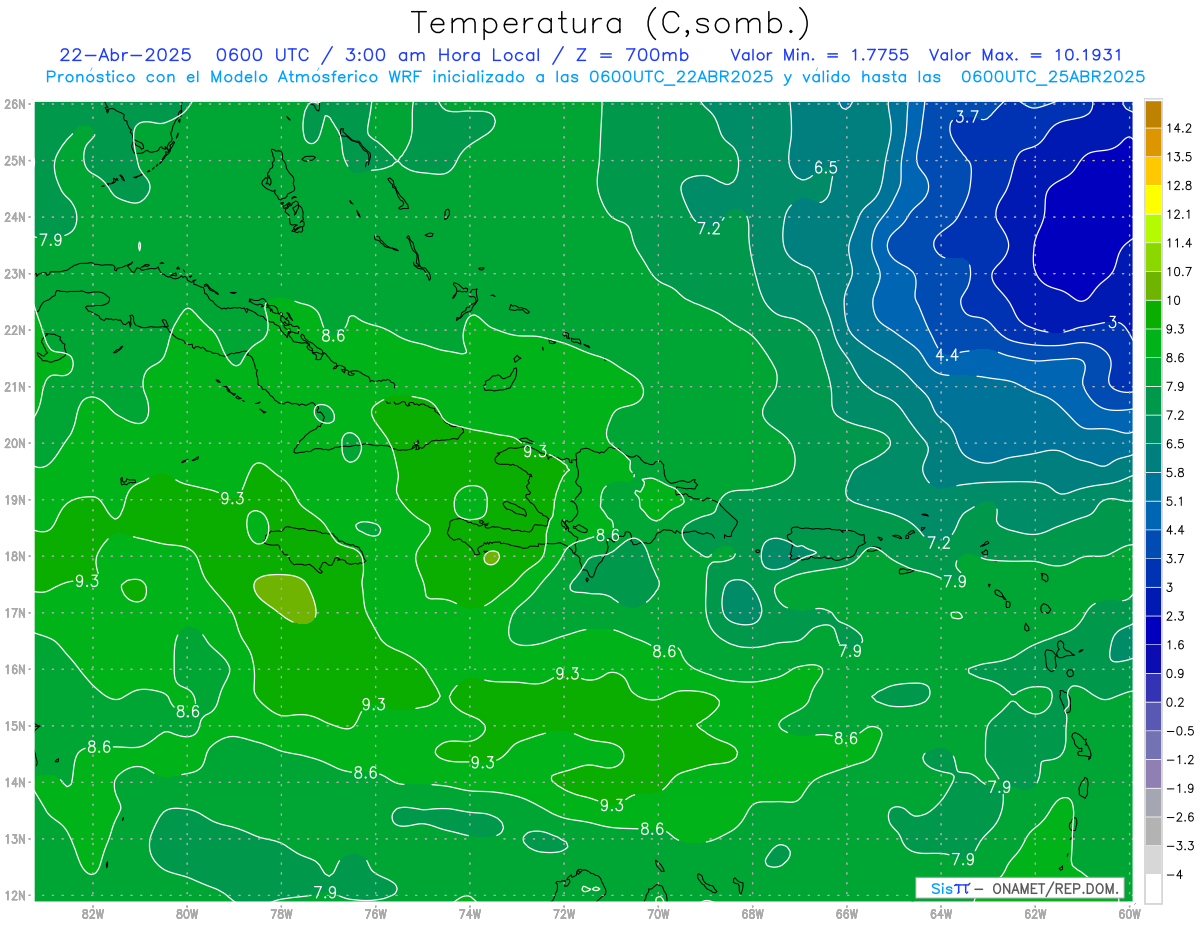The height and width of the screenshot is (927, 1200).
Task: Click the latitude axis label "14N"
Action: pos(15,782)
